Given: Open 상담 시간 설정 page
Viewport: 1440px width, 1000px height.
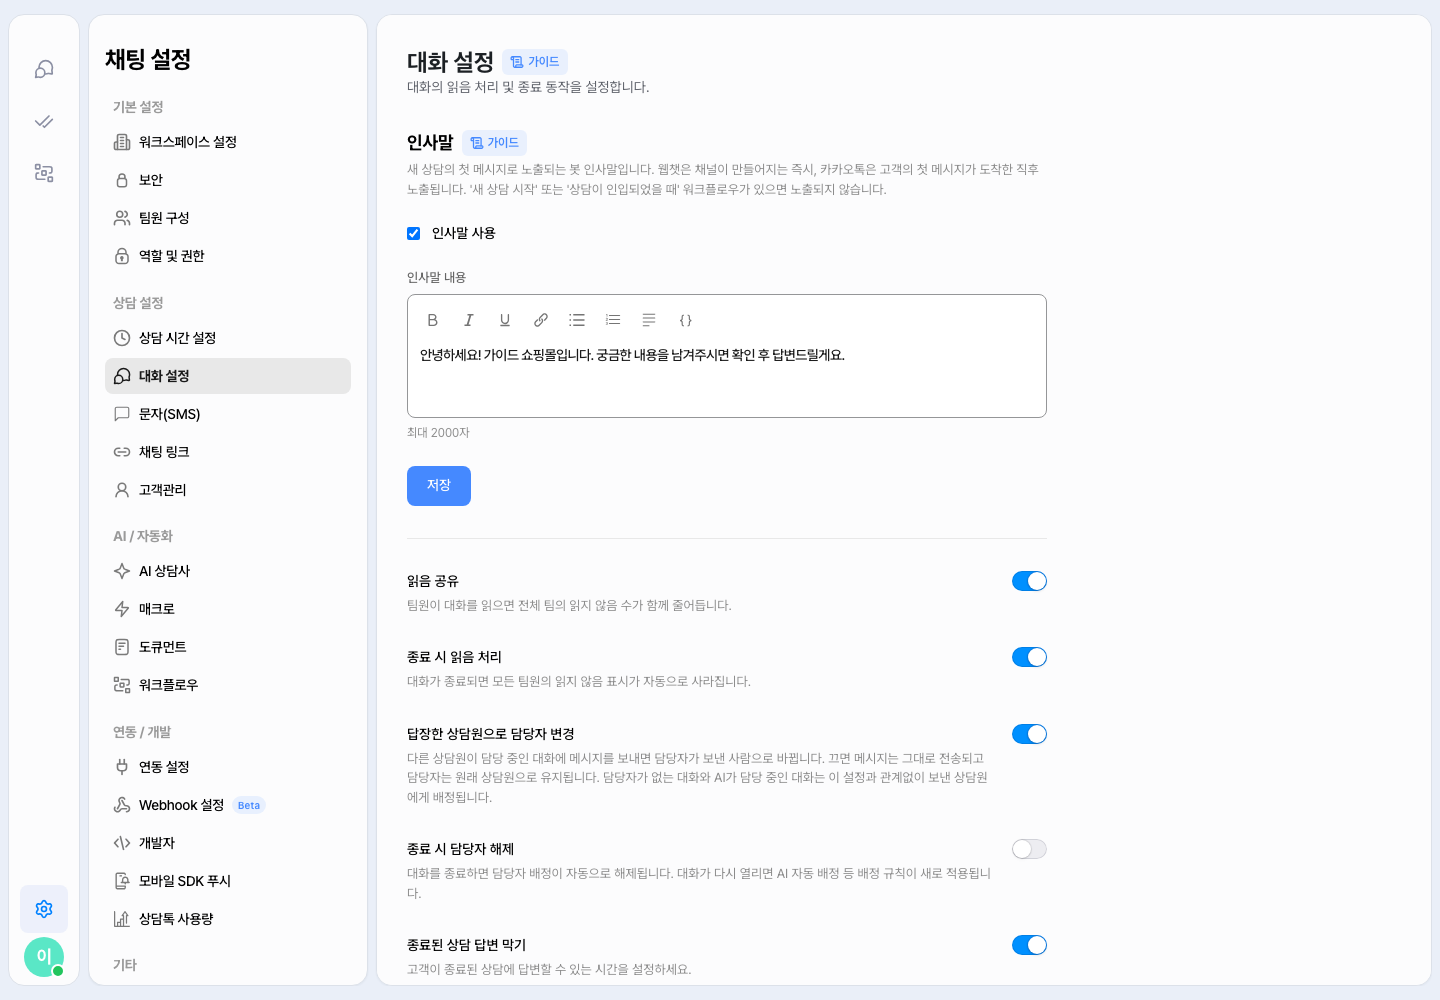Looking at the screenshot, I should point(228,338).
